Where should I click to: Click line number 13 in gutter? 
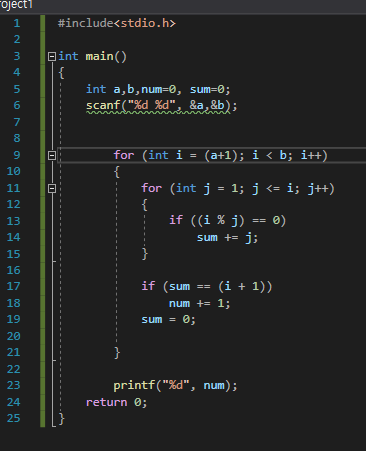[x=13, y=221]
